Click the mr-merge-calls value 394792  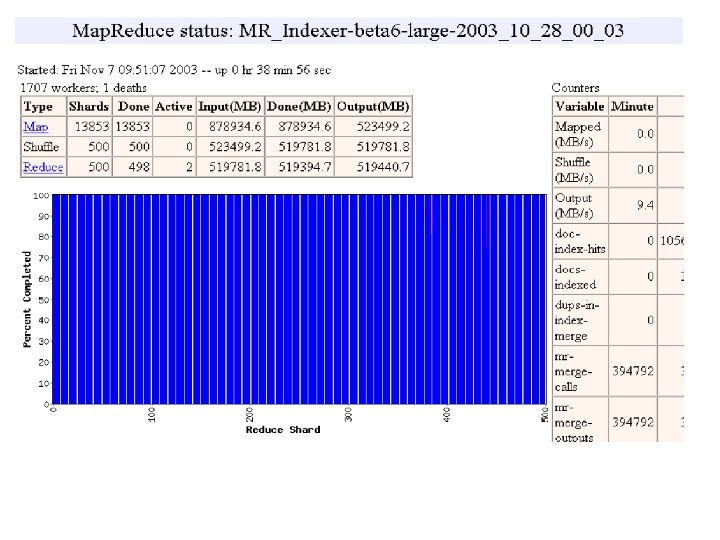pos(632,371)
